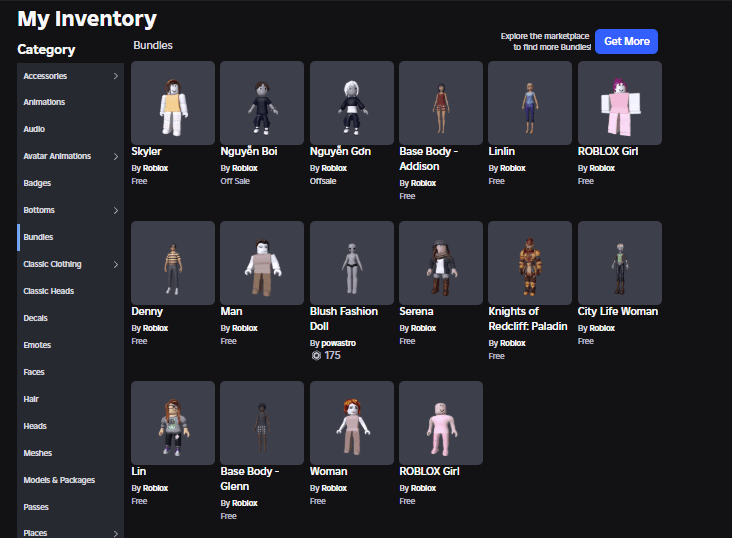The width and height of the screenshot is (732, 538).
Task: Click the My Inventory heading
Action: (x=87, y=19)
